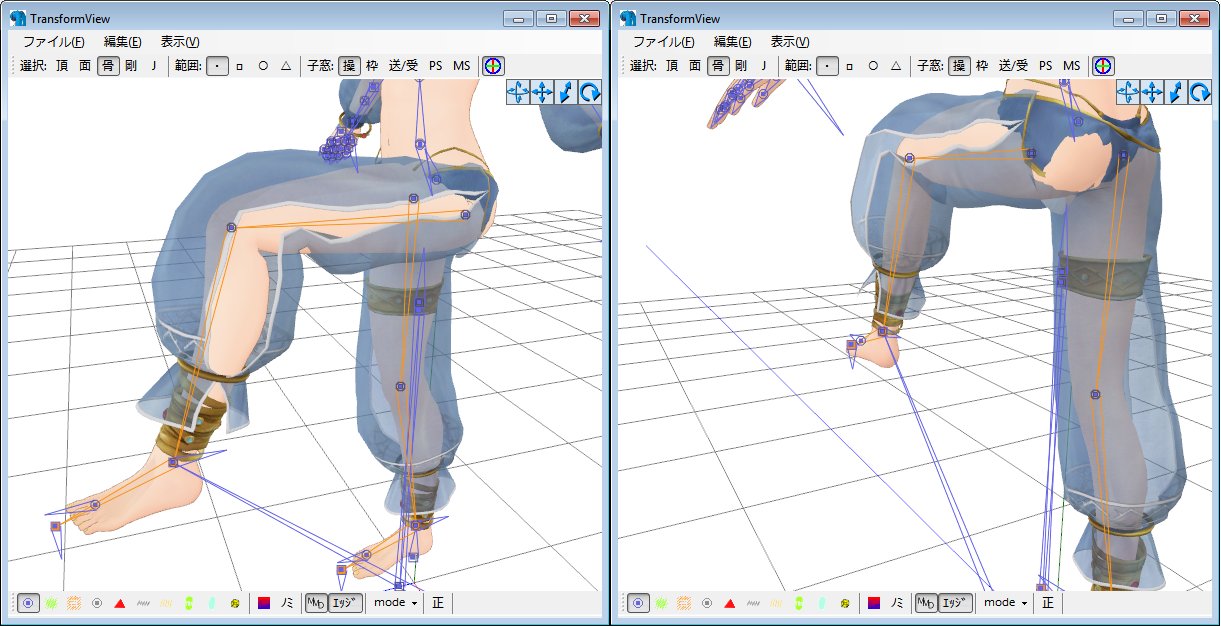This screenshot has width=1221, height=626.
Task: Toggle cyan capsule display icon in left window
Action: [212, 603]
